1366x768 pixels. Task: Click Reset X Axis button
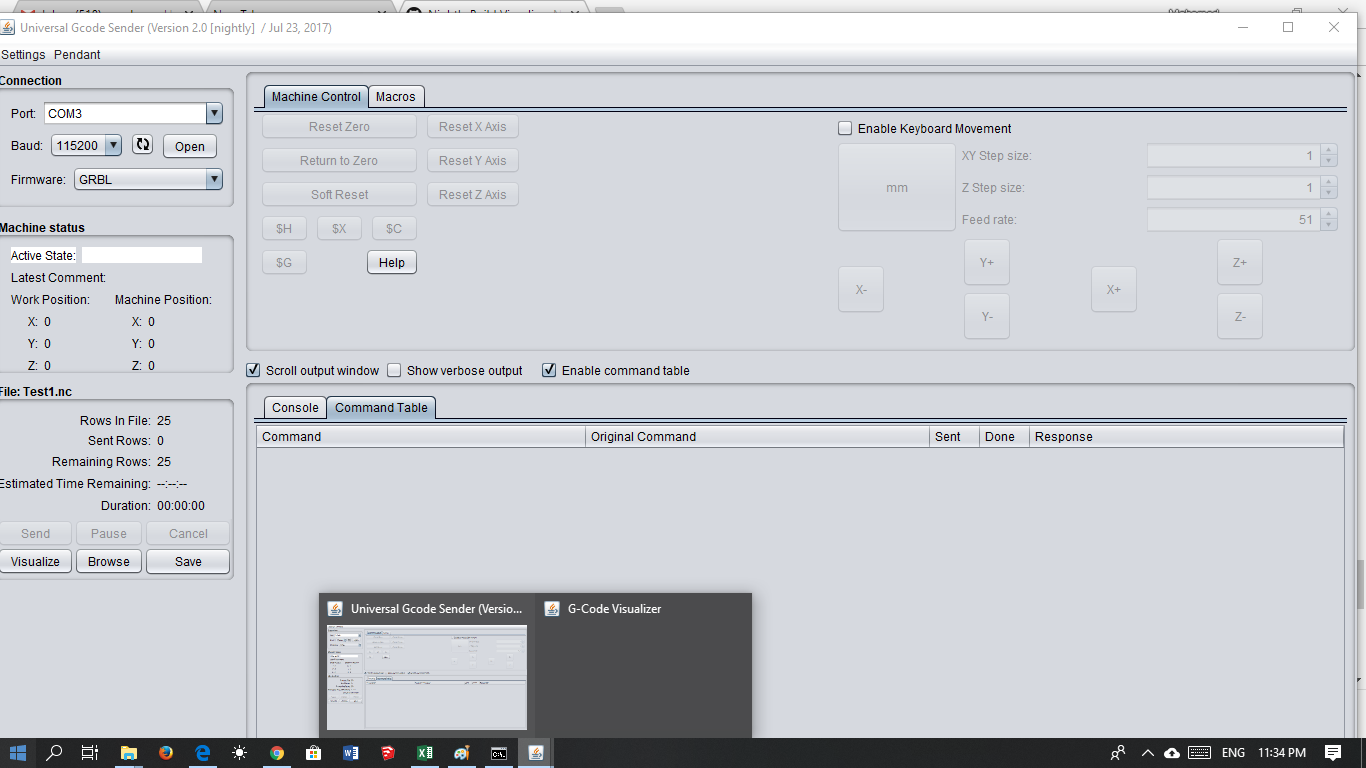point(473,126)
